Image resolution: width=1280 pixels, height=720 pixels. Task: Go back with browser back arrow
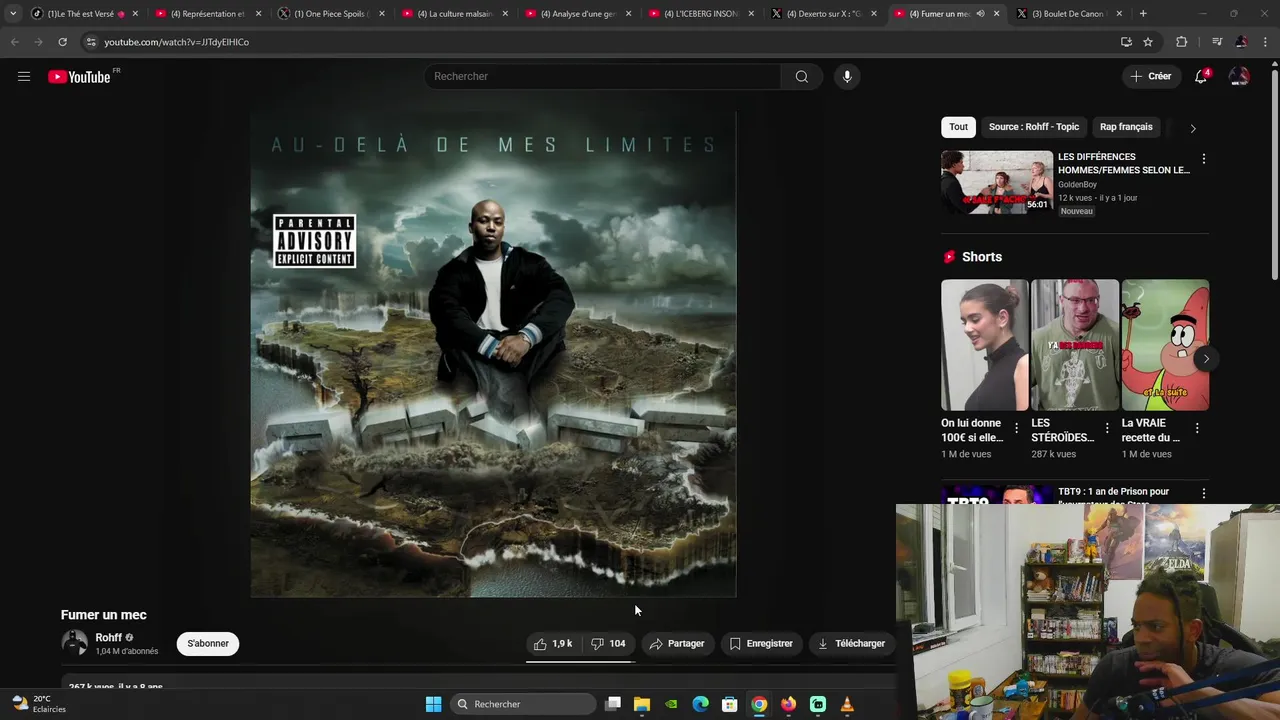point(14,42)
